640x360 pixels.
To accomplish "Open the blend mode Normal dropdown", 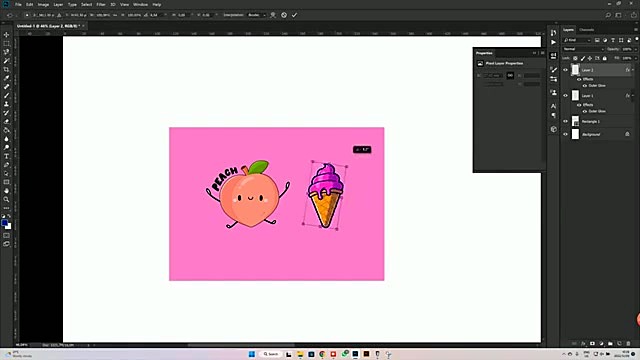I will pos(583,49).
